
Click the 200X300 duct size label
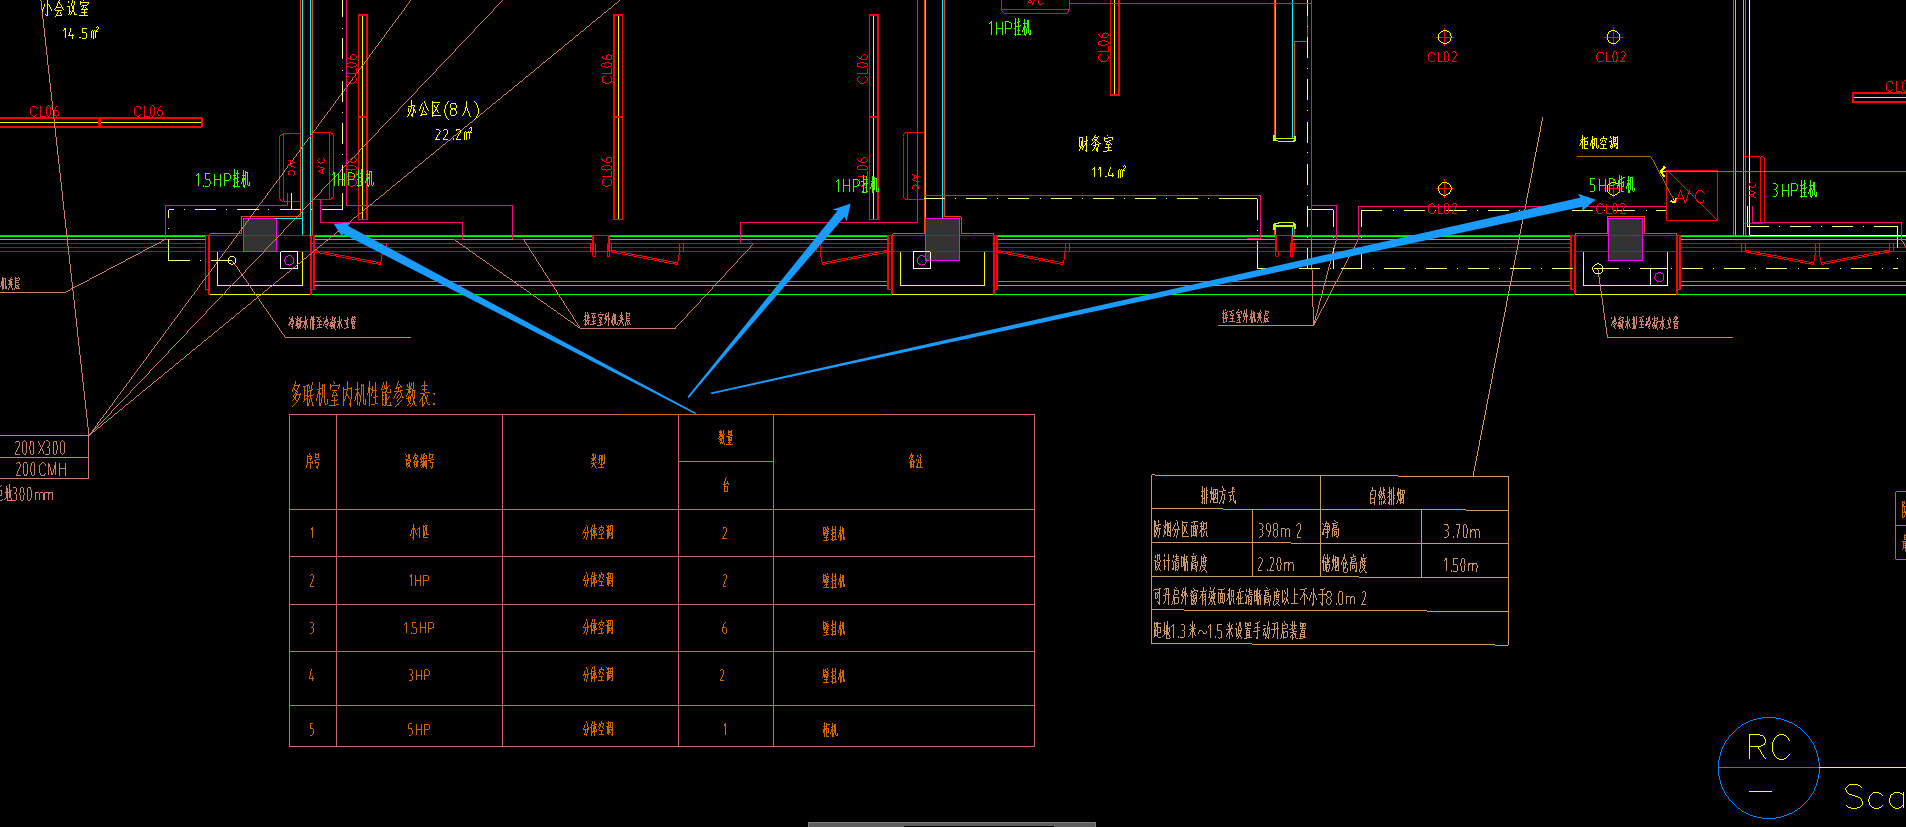[41, 448]
